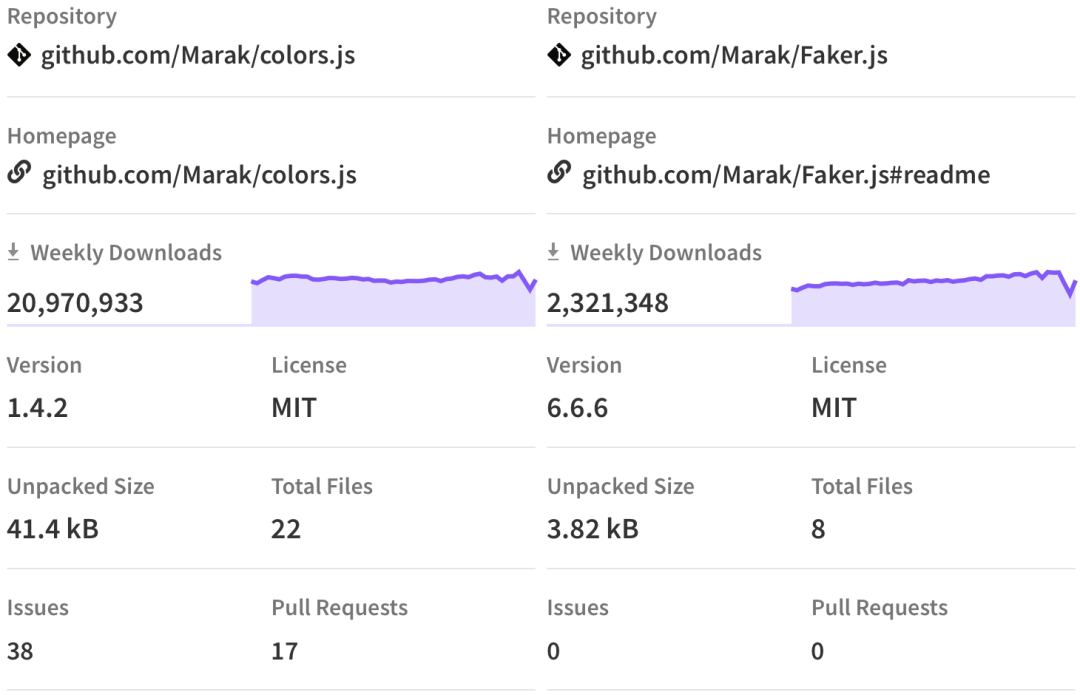Click the Faker.js weekly downloads sparkline chart

pos(934,298)
